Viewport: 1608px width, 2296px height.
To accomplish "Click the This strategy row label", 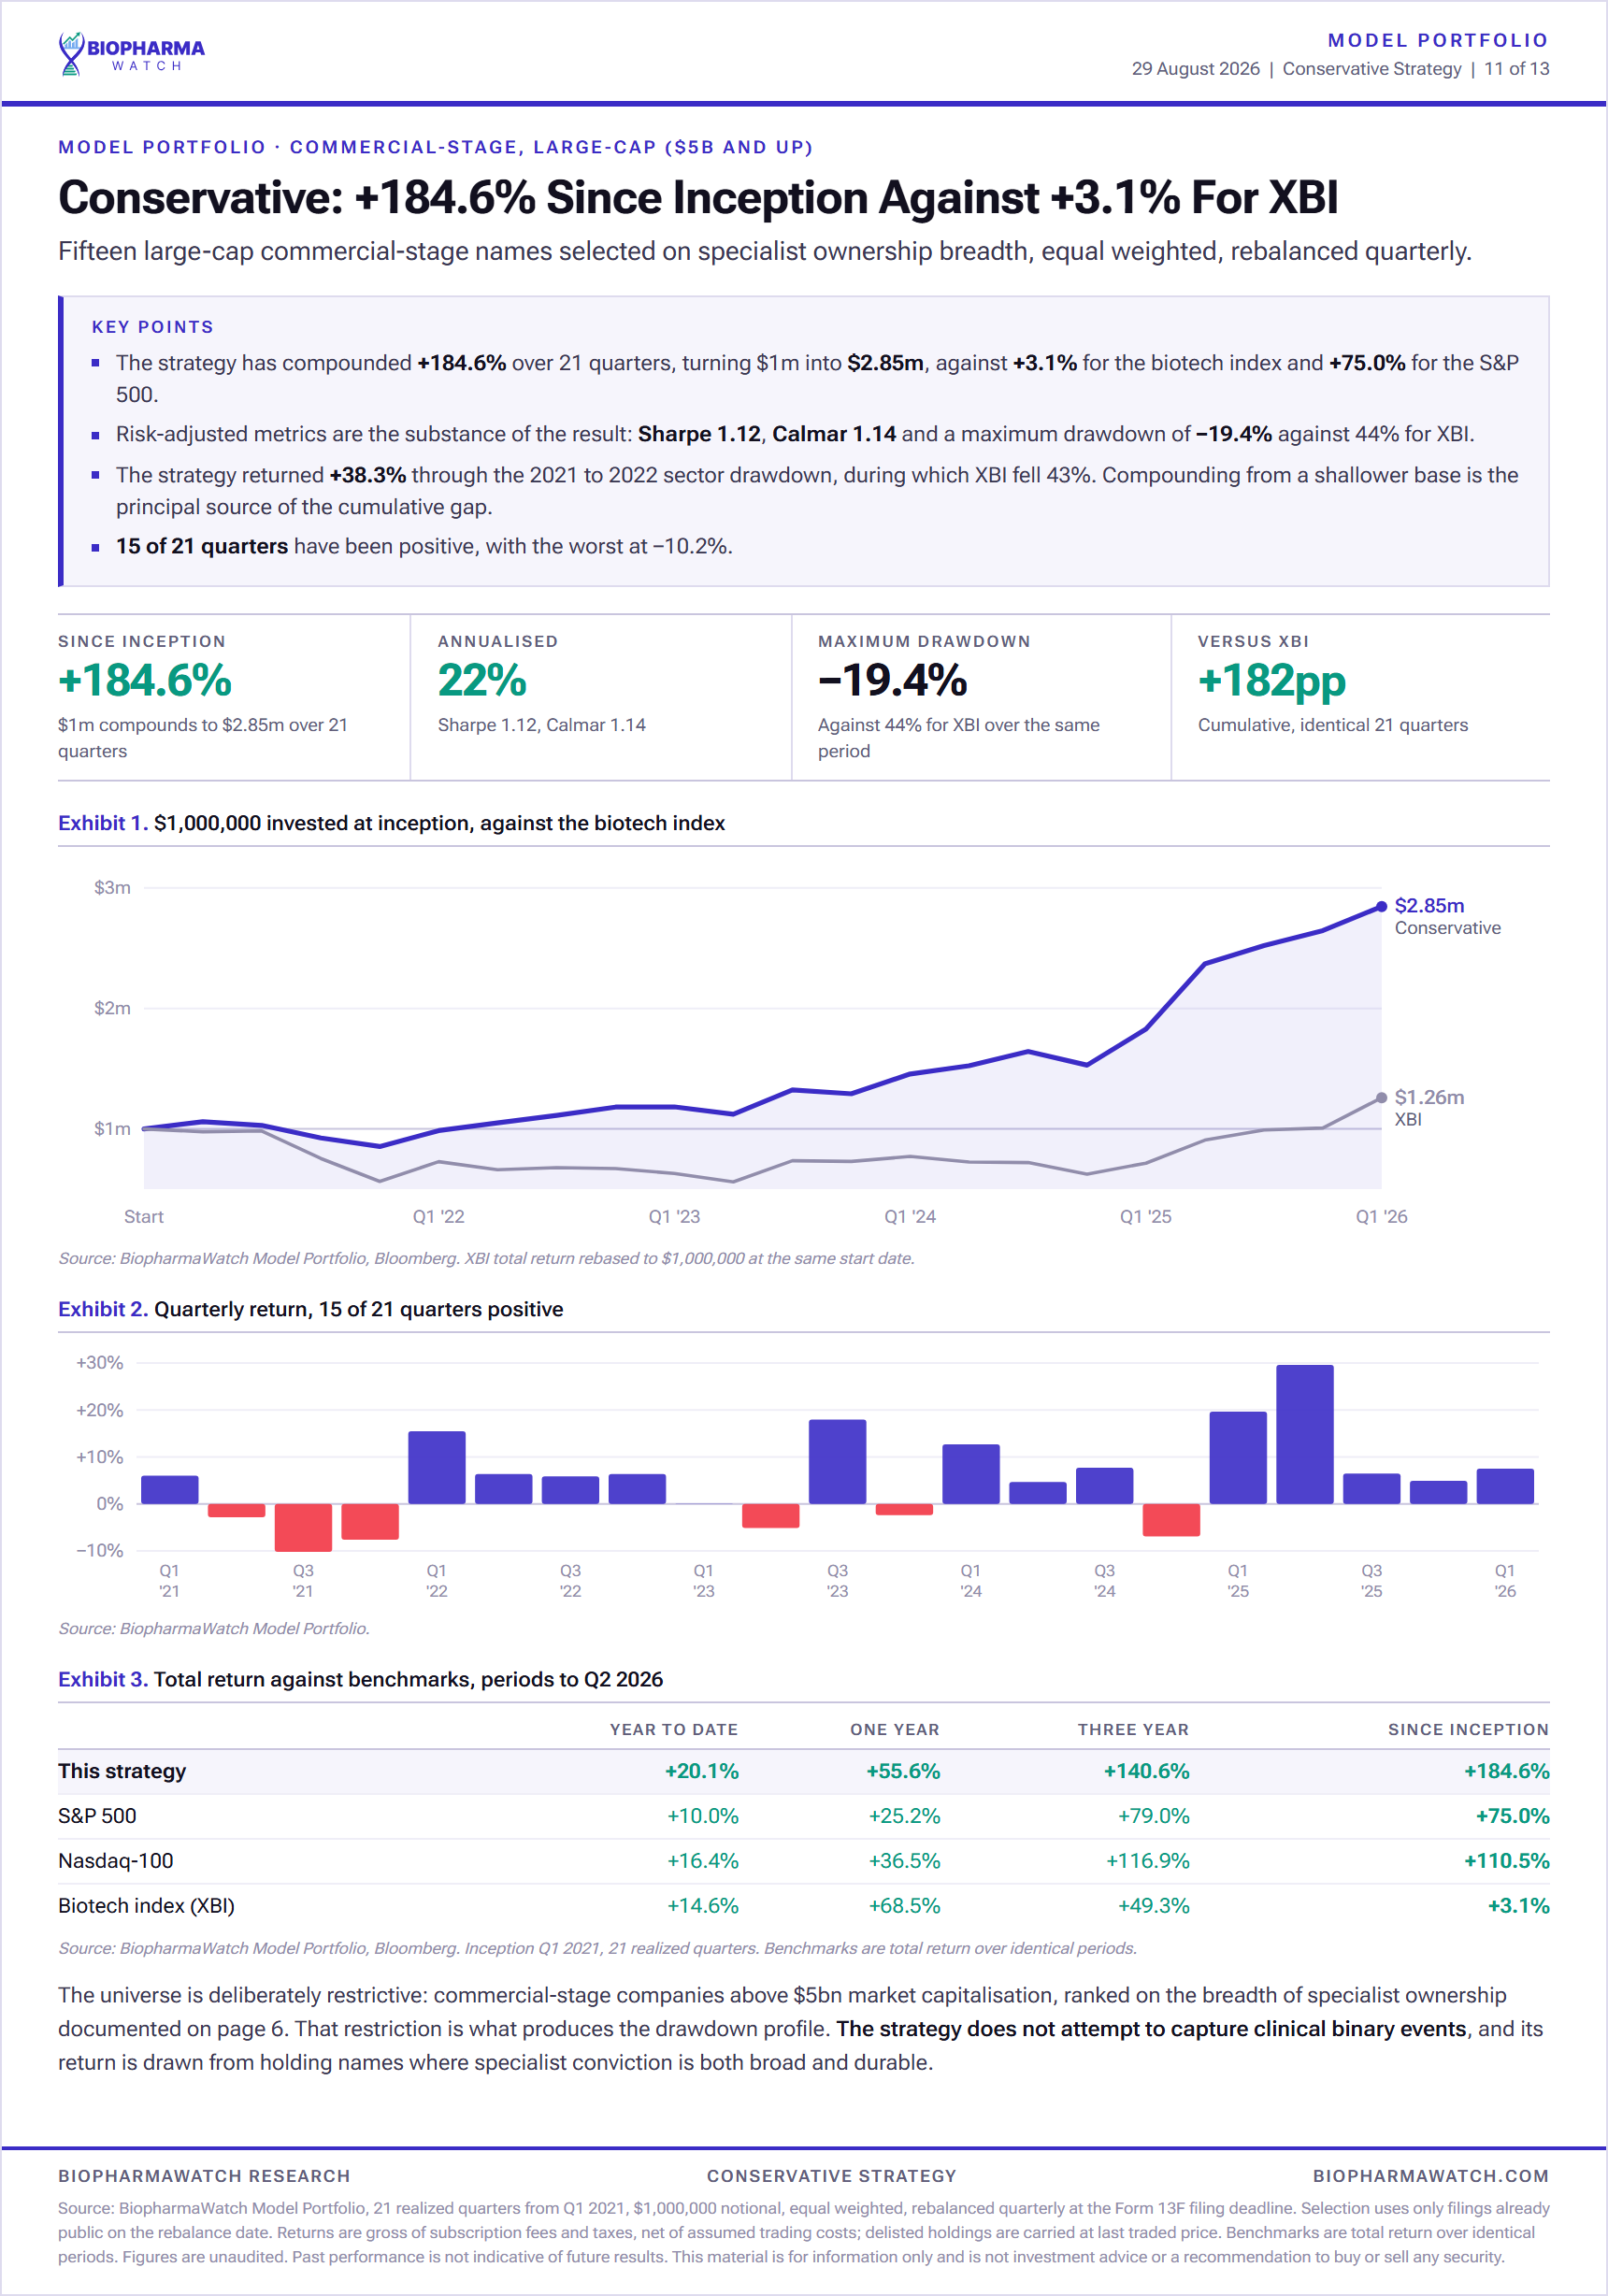I will [x=122, y=1771].
